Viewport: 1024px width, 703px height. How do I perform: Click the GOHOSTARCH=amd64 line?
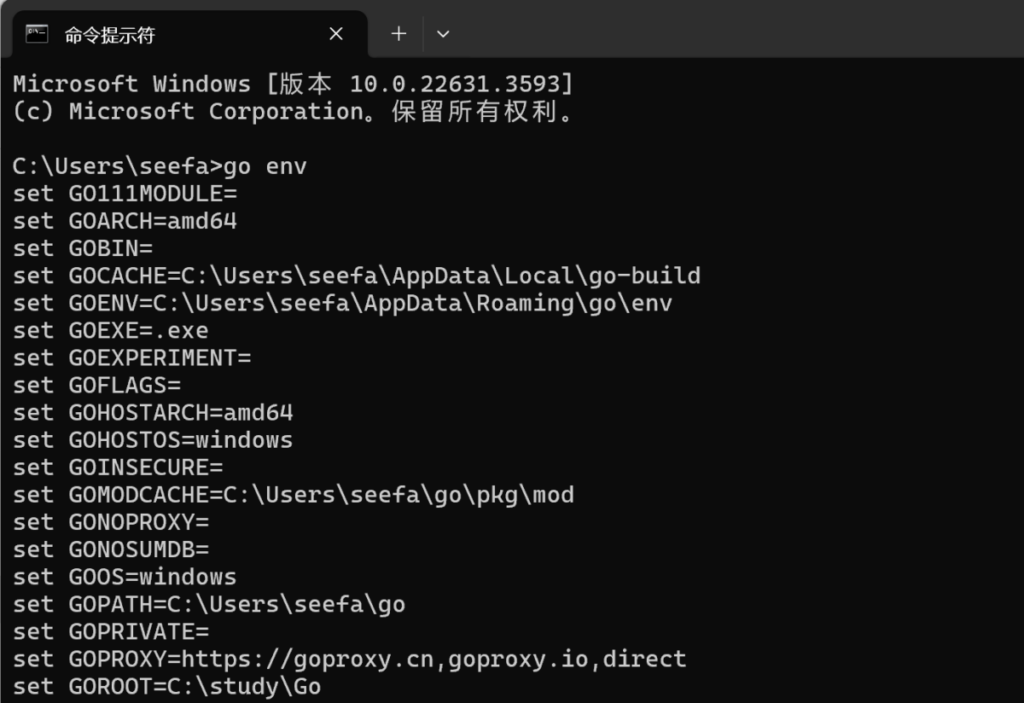click(x=153, y=413)
